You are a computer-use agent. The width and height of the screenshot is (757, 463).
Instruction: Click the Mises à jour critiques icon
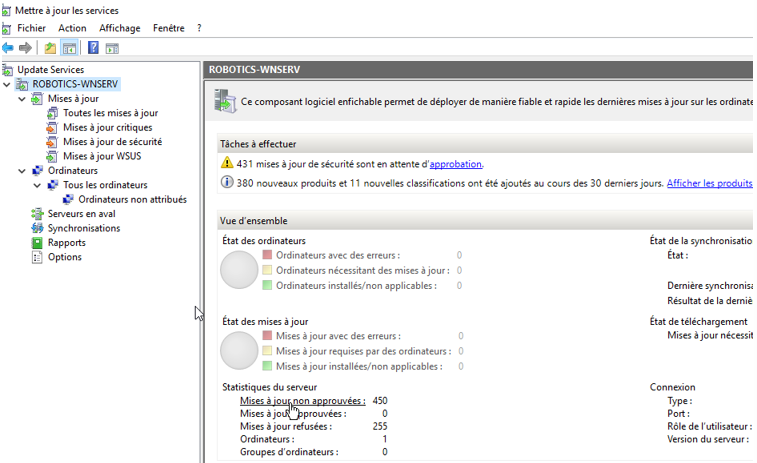pos(52,128)
